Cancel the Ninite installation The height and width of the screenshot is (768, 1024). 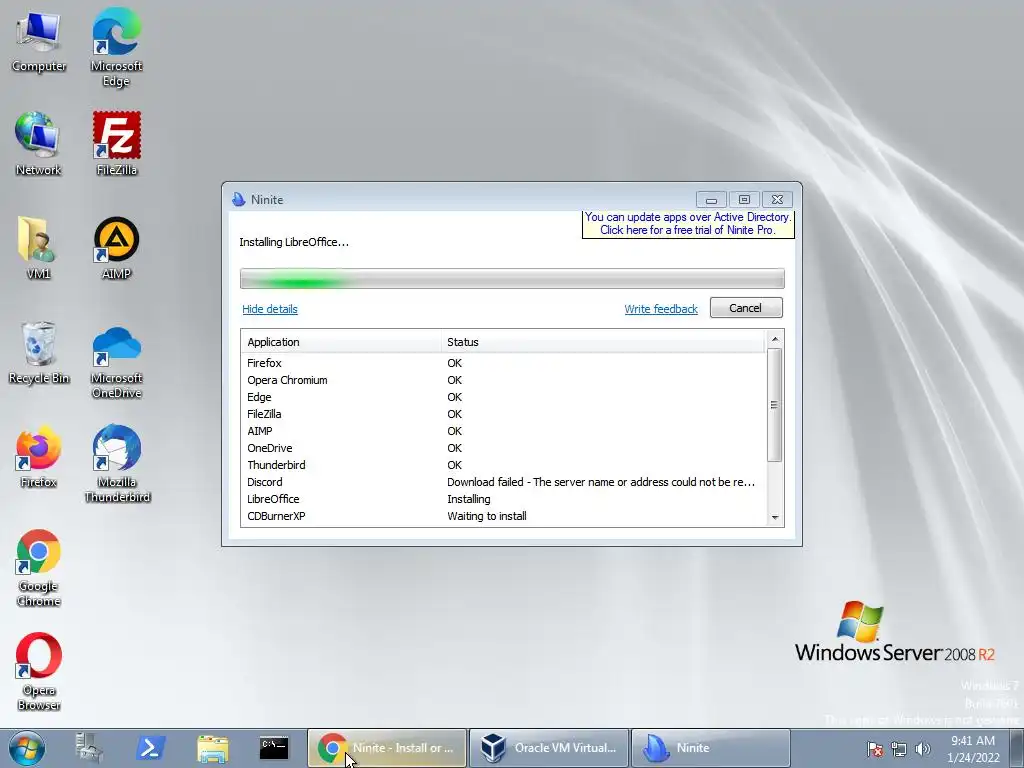[746, 308]
